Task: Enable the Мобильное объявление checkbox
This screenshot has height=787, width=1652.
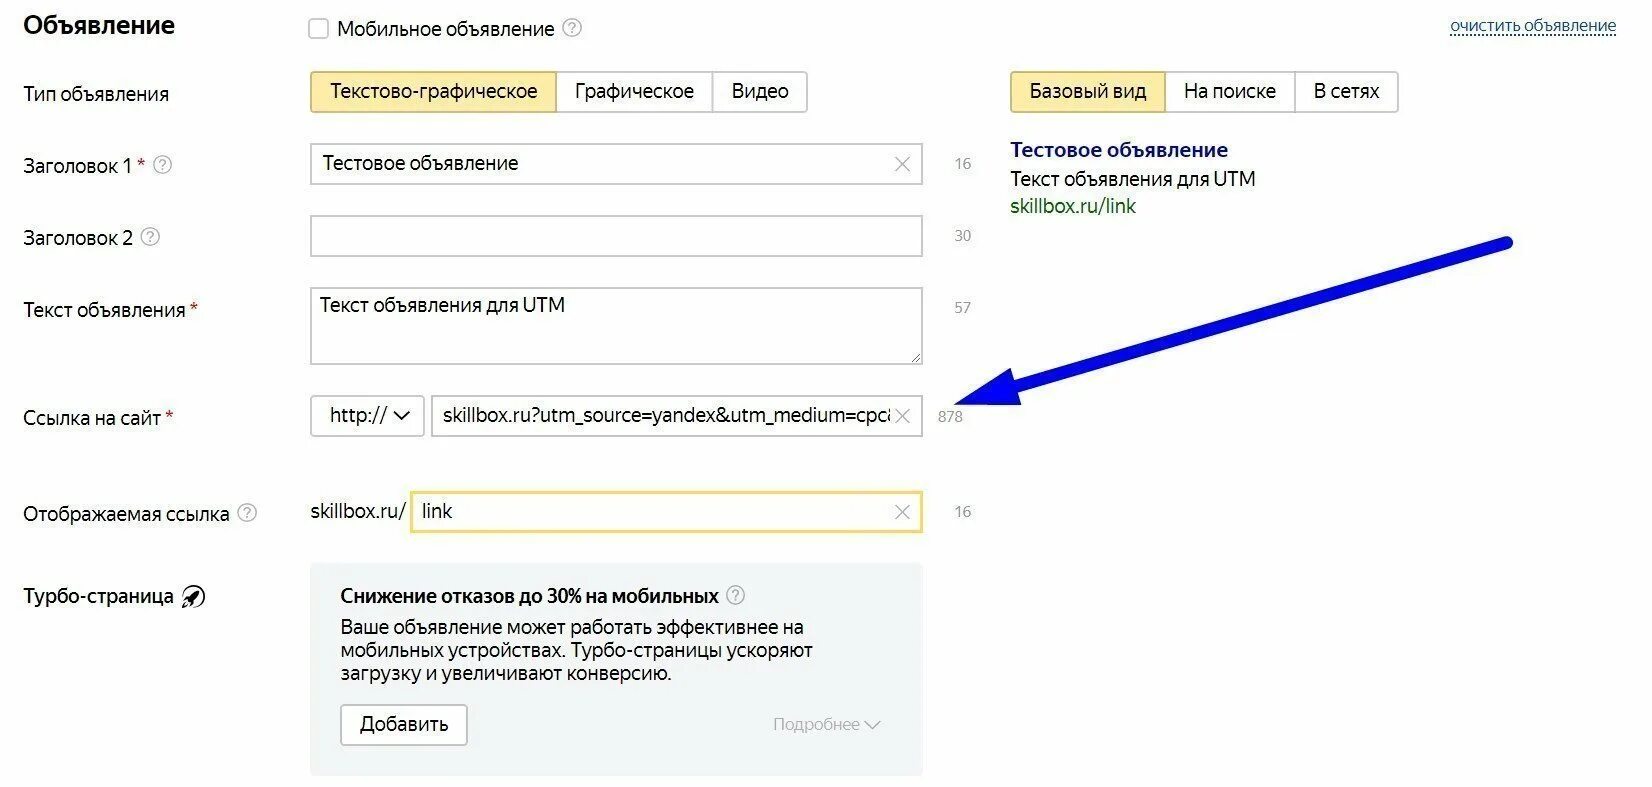Action: coord(319,29)
